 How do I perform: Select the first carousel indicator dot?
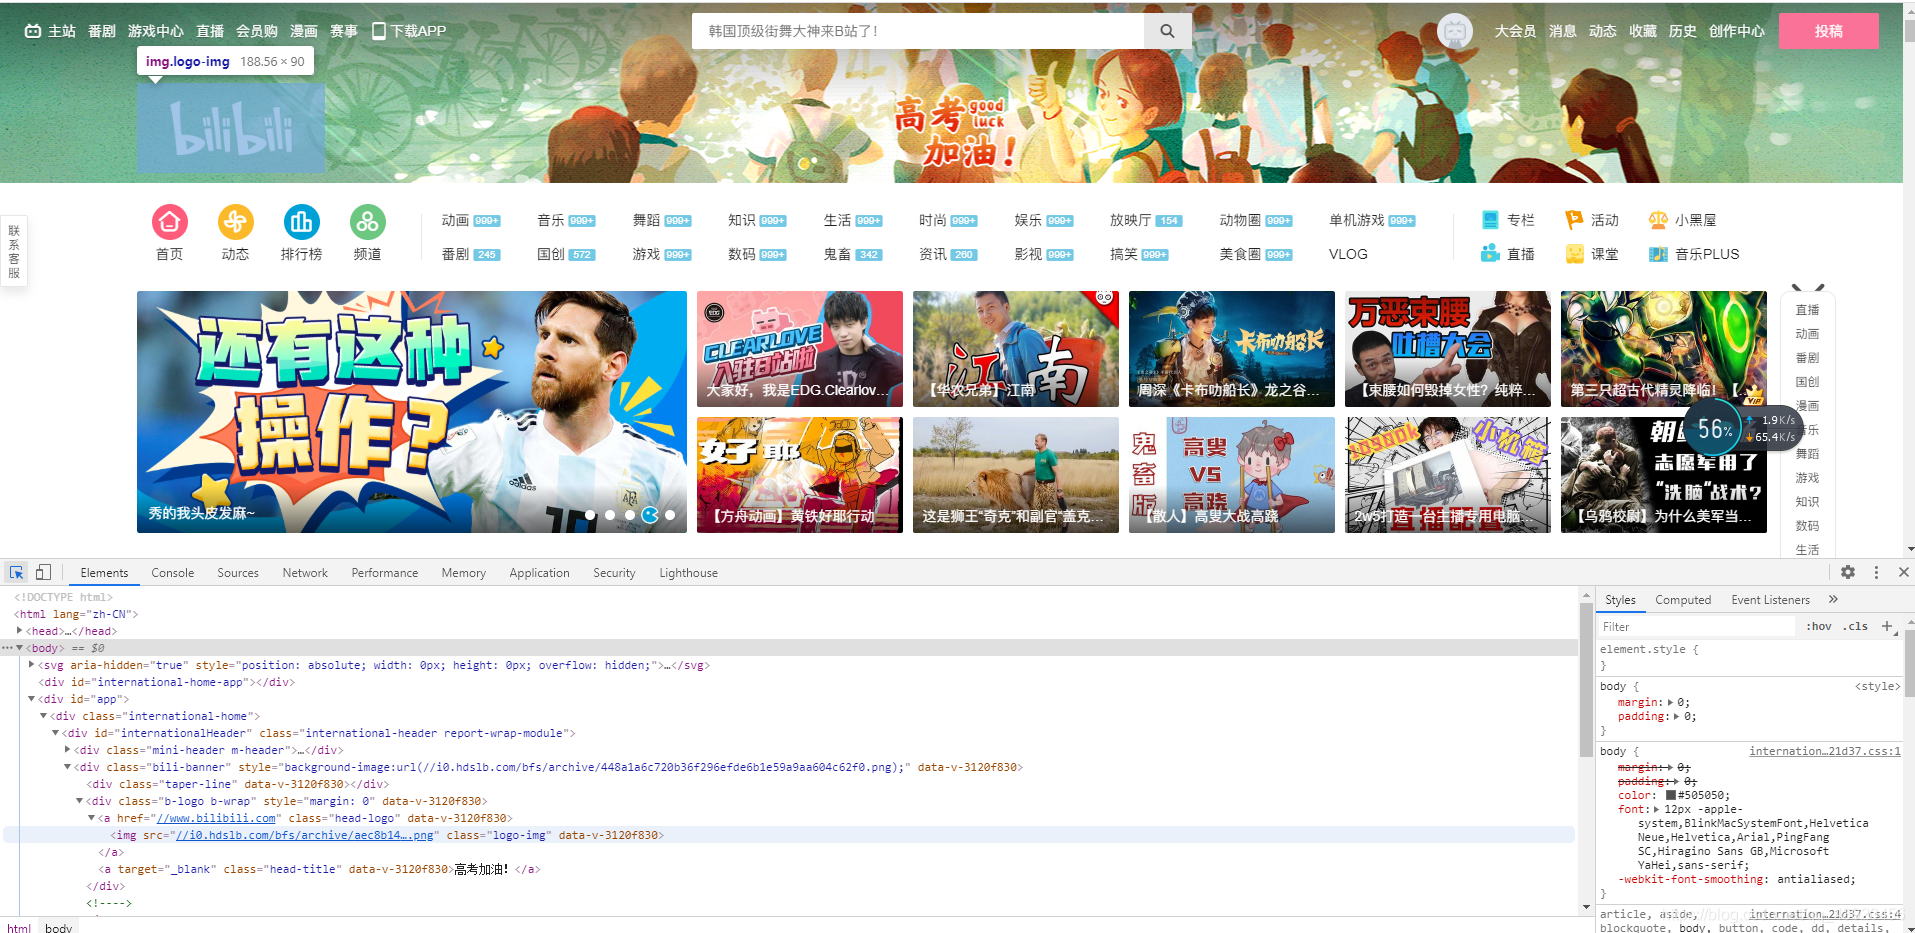click(x=590, y=515)
